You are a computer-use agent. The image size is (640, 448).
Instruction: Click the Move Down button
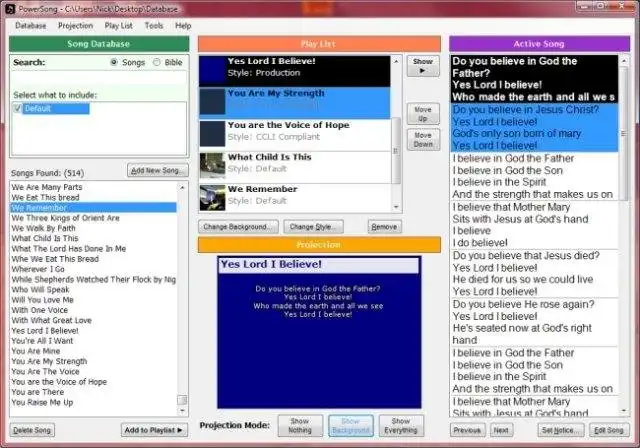click(423, 140)
